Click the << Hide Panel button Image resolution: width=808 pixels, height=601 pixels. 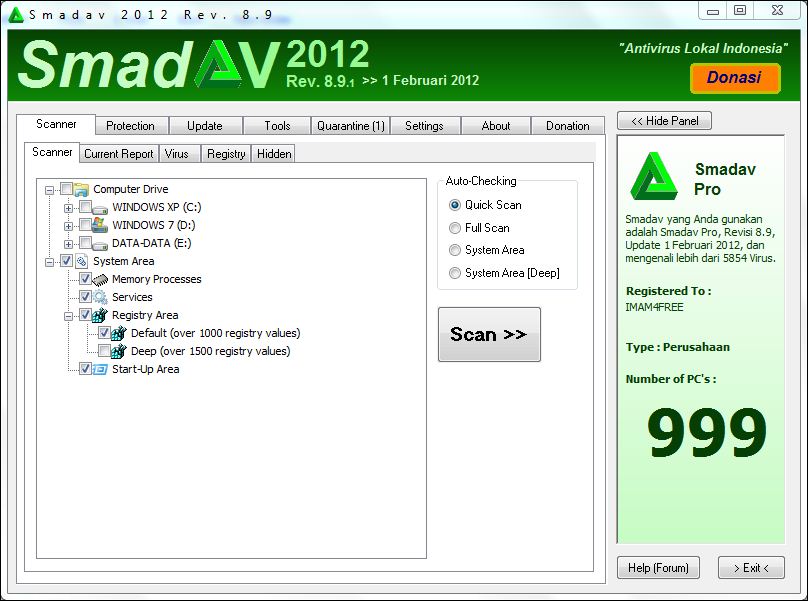point(664,121)
